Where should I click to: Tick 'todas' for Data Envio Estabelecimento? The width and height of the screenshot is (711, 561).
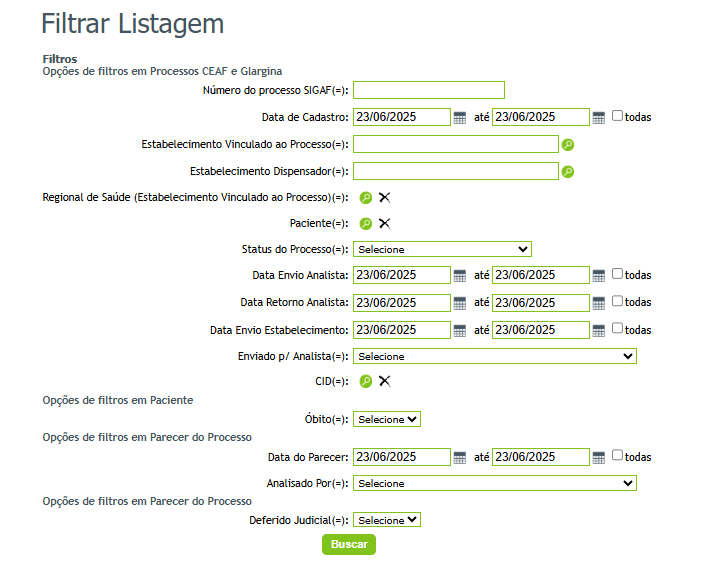pos(617,328)
